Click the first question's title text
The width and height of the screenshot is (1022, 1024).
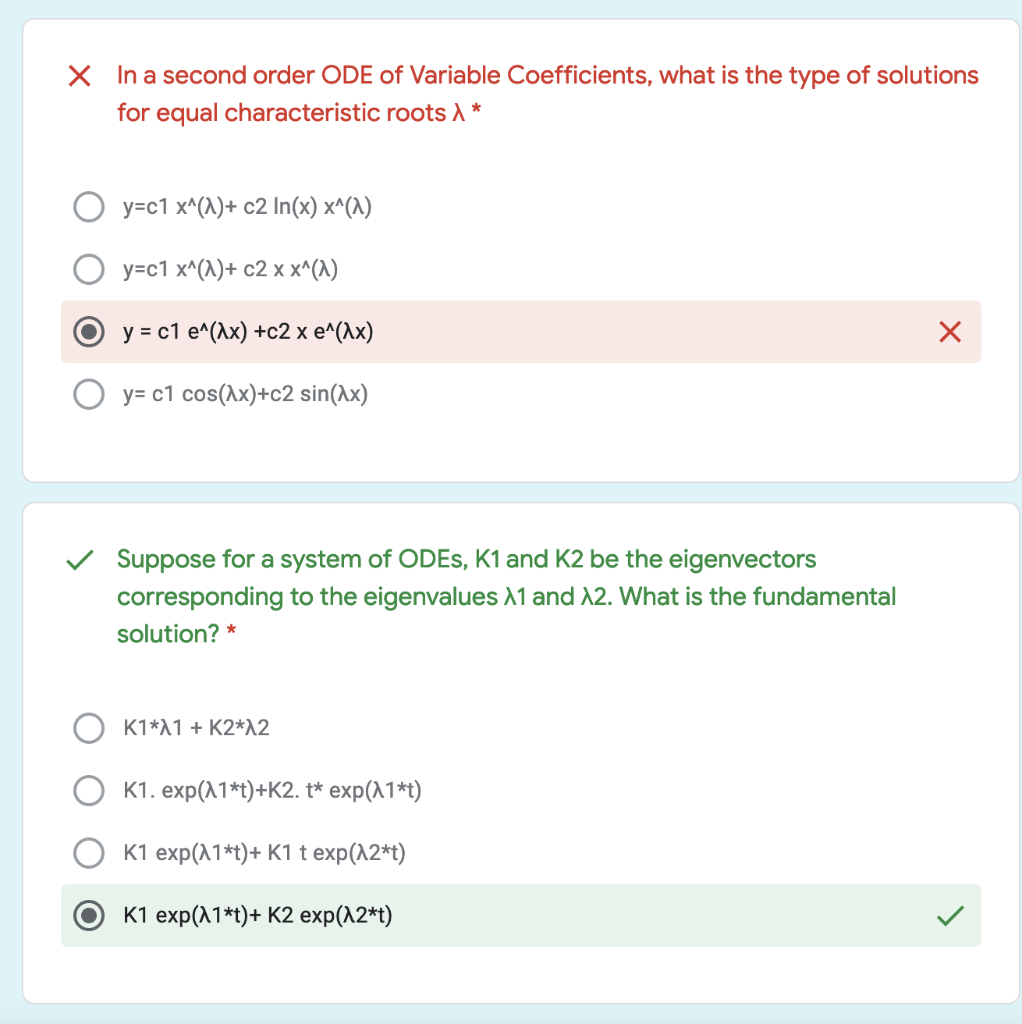[547, 93]
